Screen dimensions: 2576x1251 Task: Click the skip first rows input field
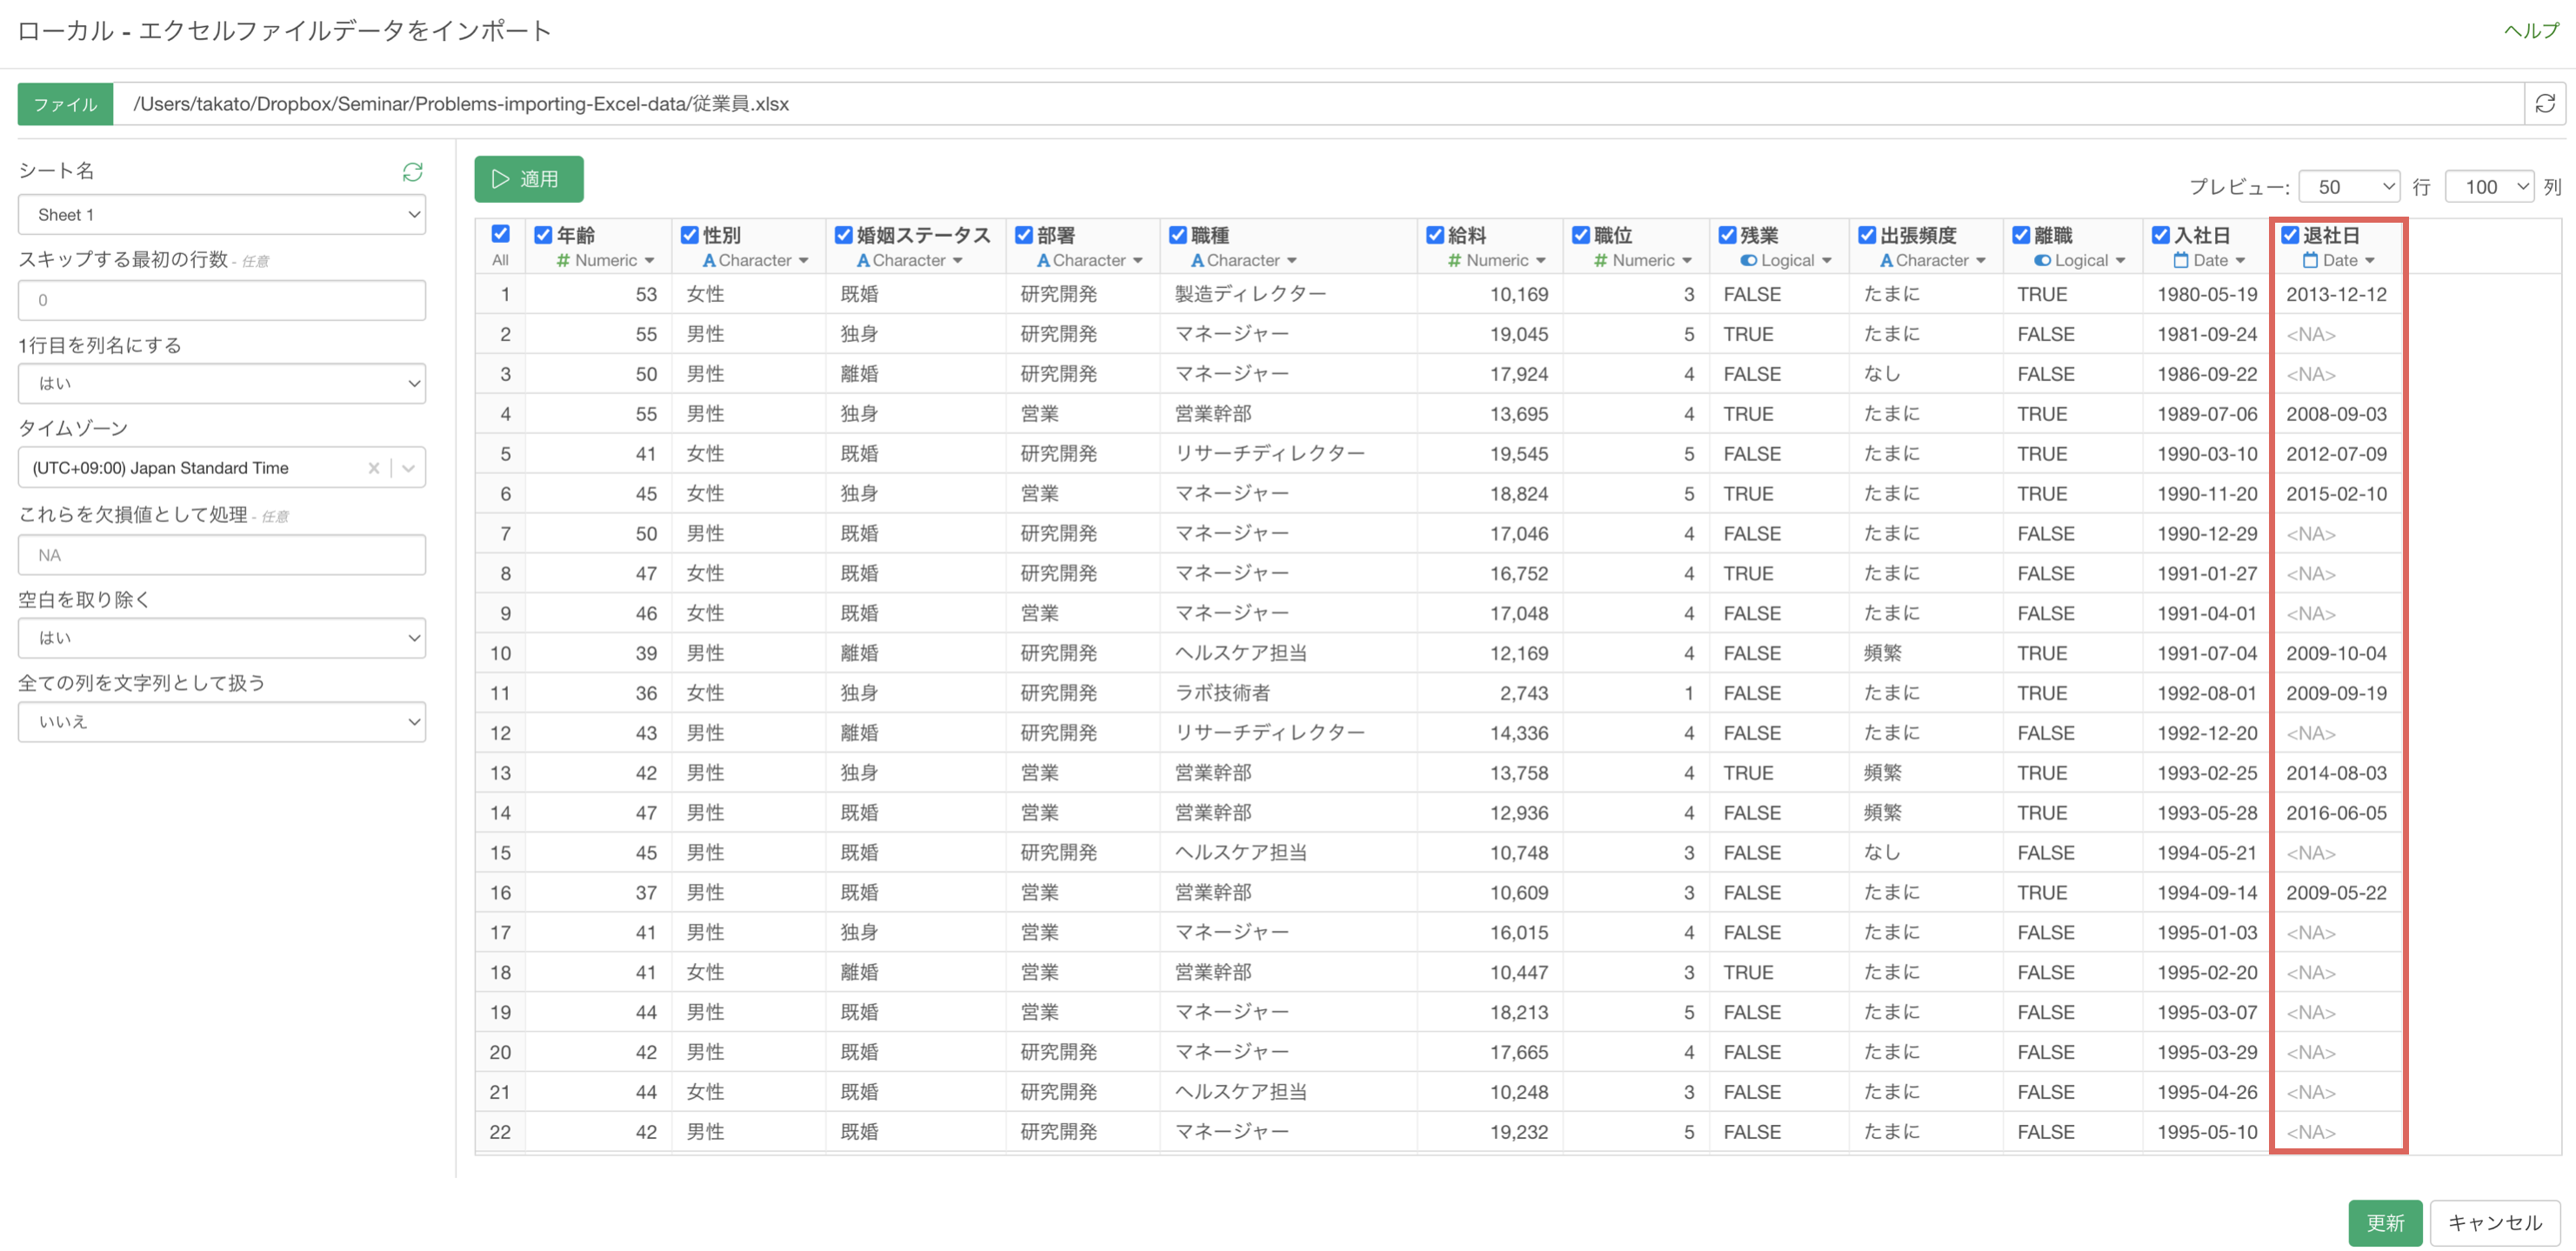pos(222,300)
